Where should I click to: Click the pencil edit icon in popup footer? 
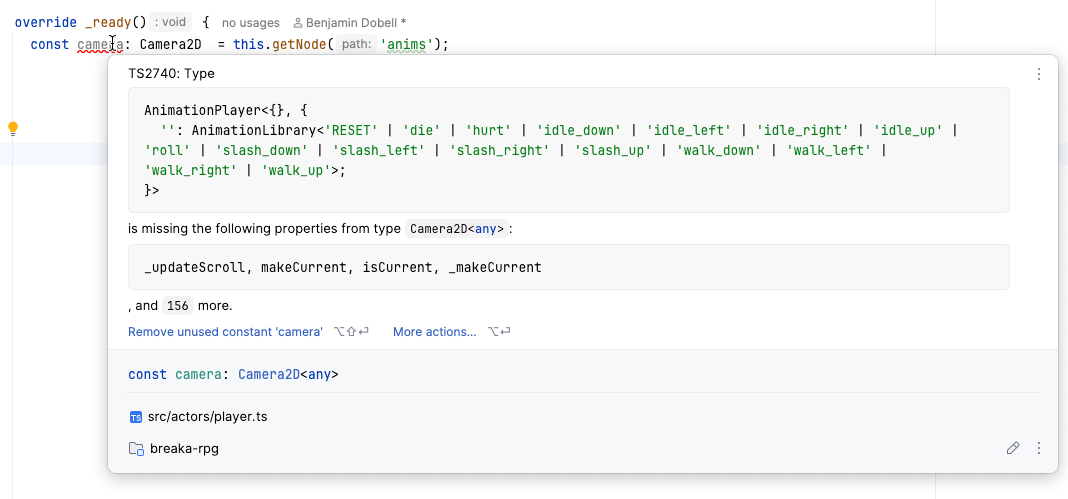pyautogui.click(x=1013, y=448)
